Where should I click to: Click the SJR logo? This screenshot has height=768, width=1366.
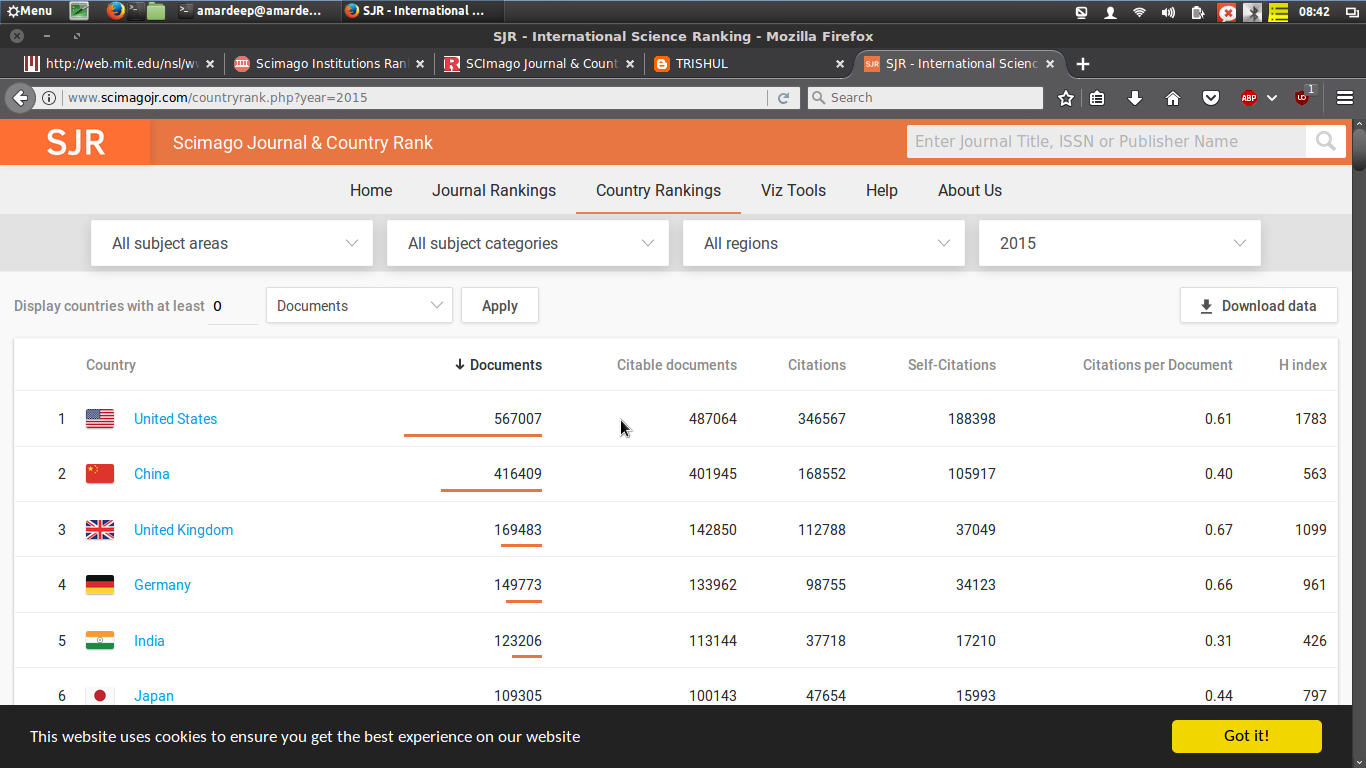tap(75, 142)
